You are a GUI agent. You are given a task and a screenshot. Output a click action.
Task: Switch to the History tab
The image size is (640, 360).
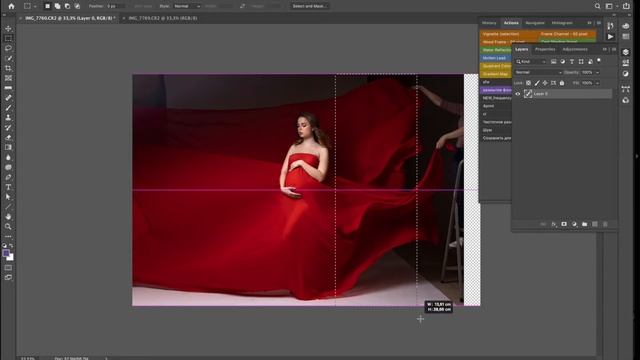coord(489,23)
